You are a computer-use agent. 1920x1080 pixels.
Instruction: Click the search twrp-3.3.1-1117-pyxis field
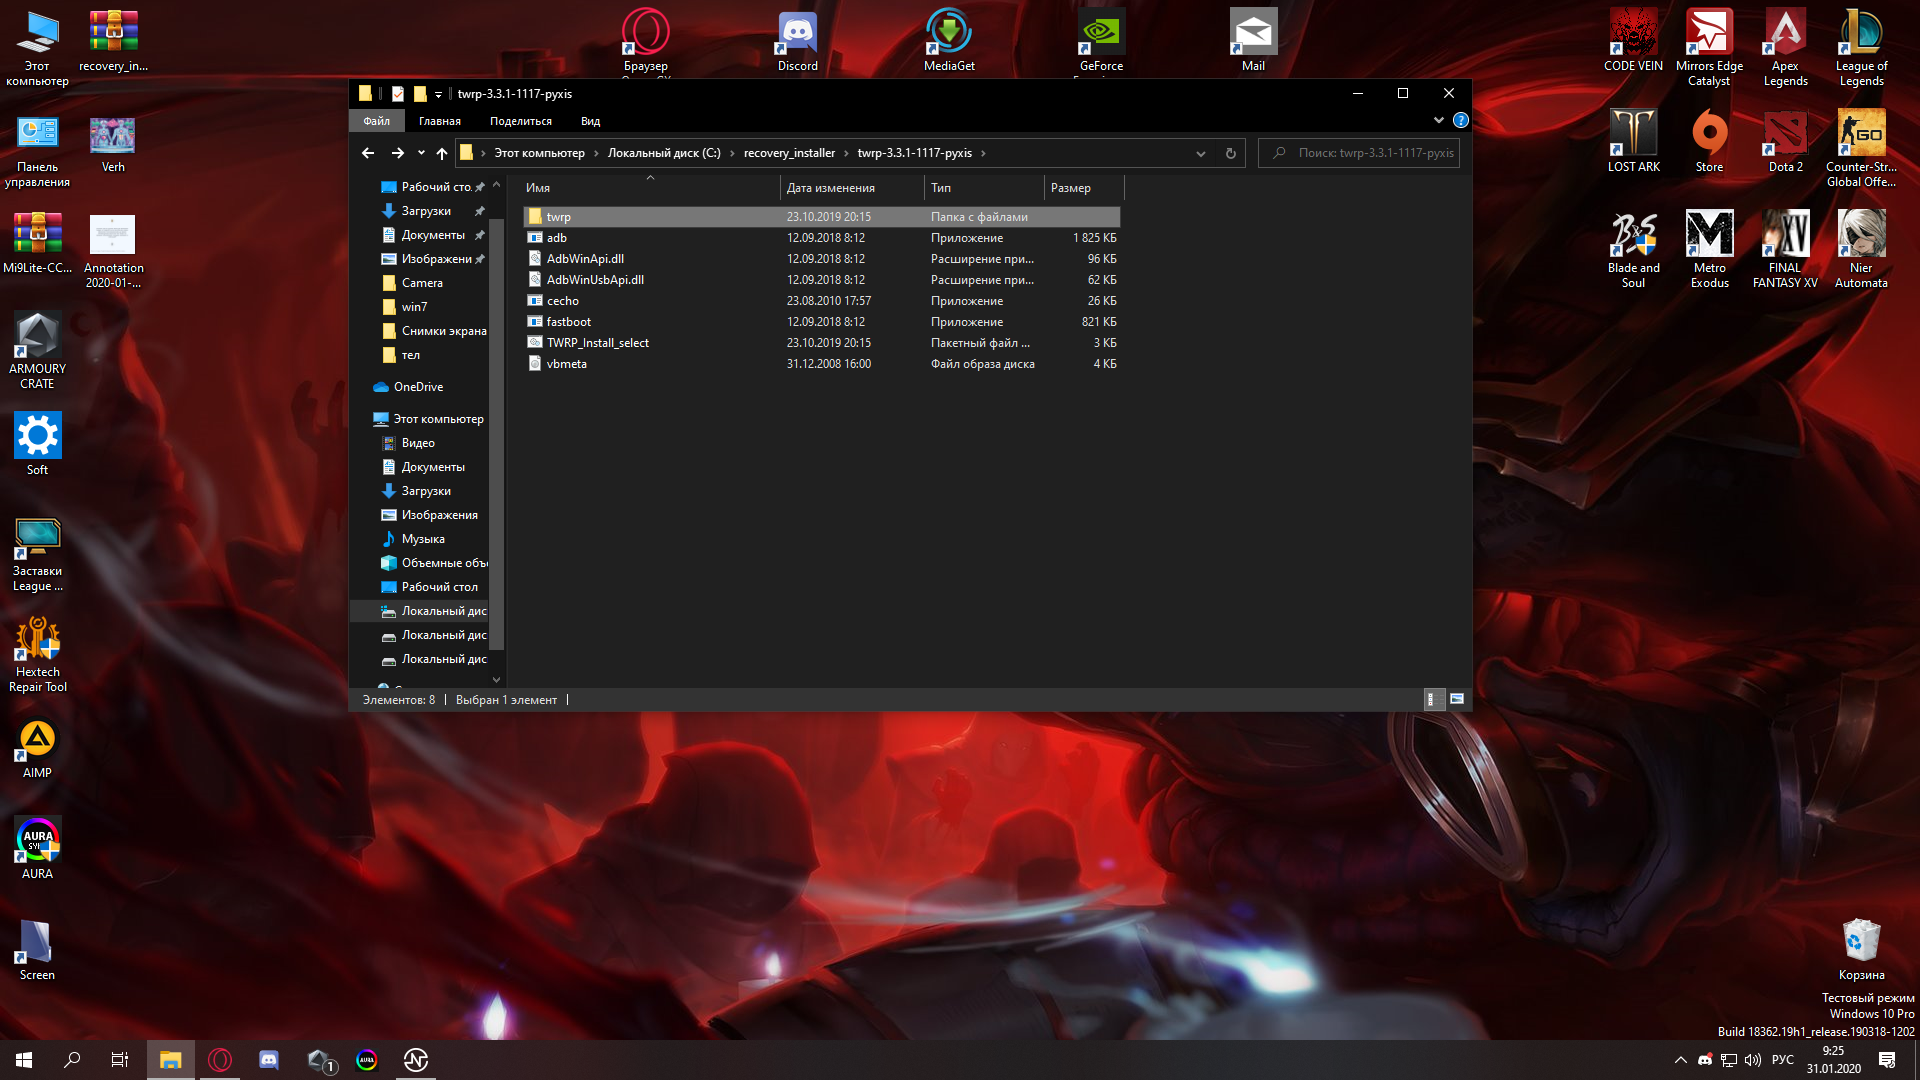tap(1359, 153)
